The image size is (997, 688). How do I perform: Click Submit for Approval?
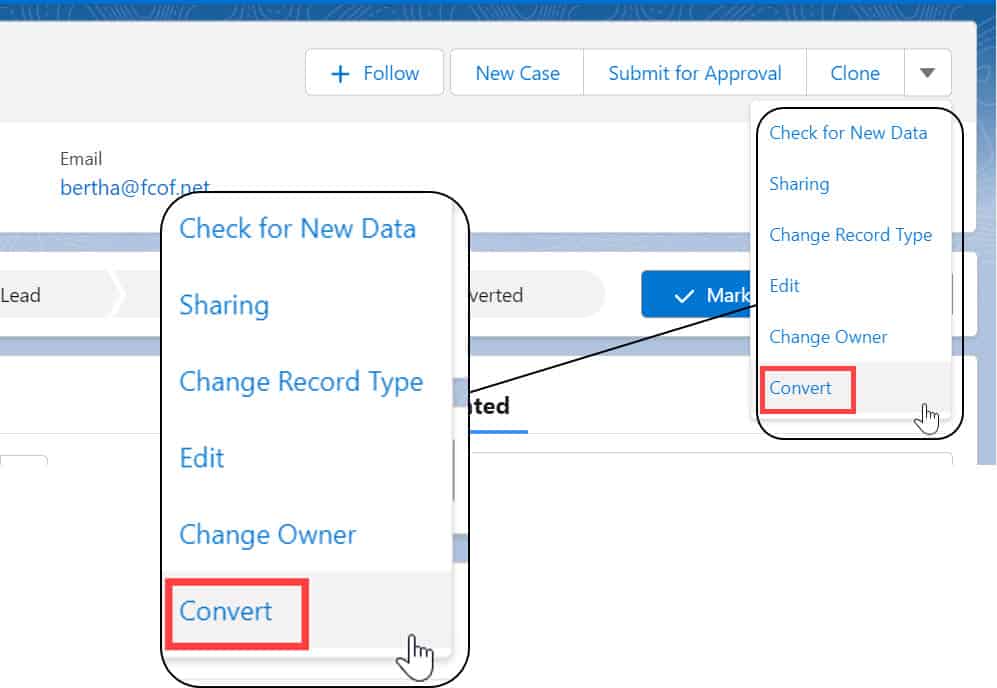click(694, 72)
